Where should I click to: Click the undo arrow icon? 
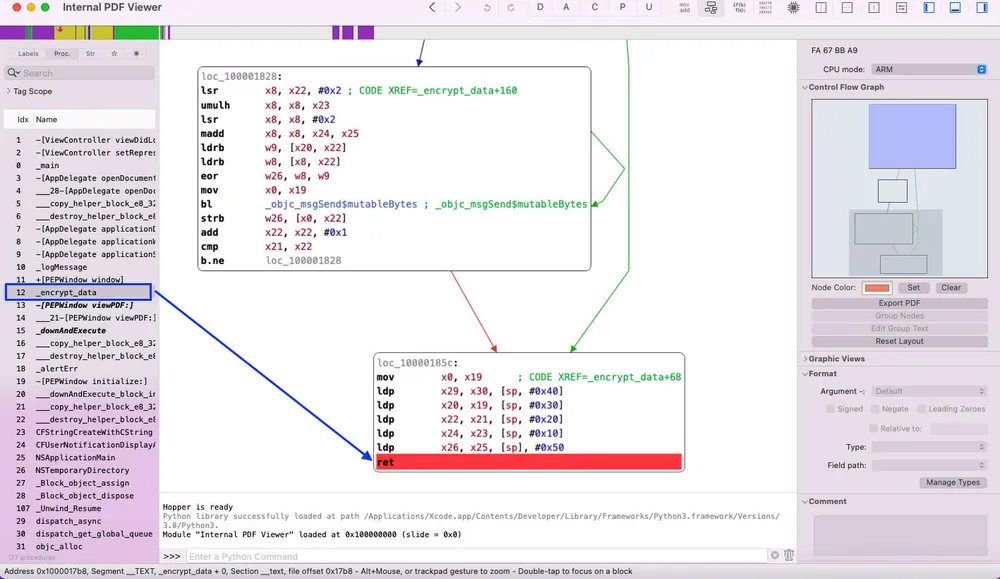click(x=487, y=8)
